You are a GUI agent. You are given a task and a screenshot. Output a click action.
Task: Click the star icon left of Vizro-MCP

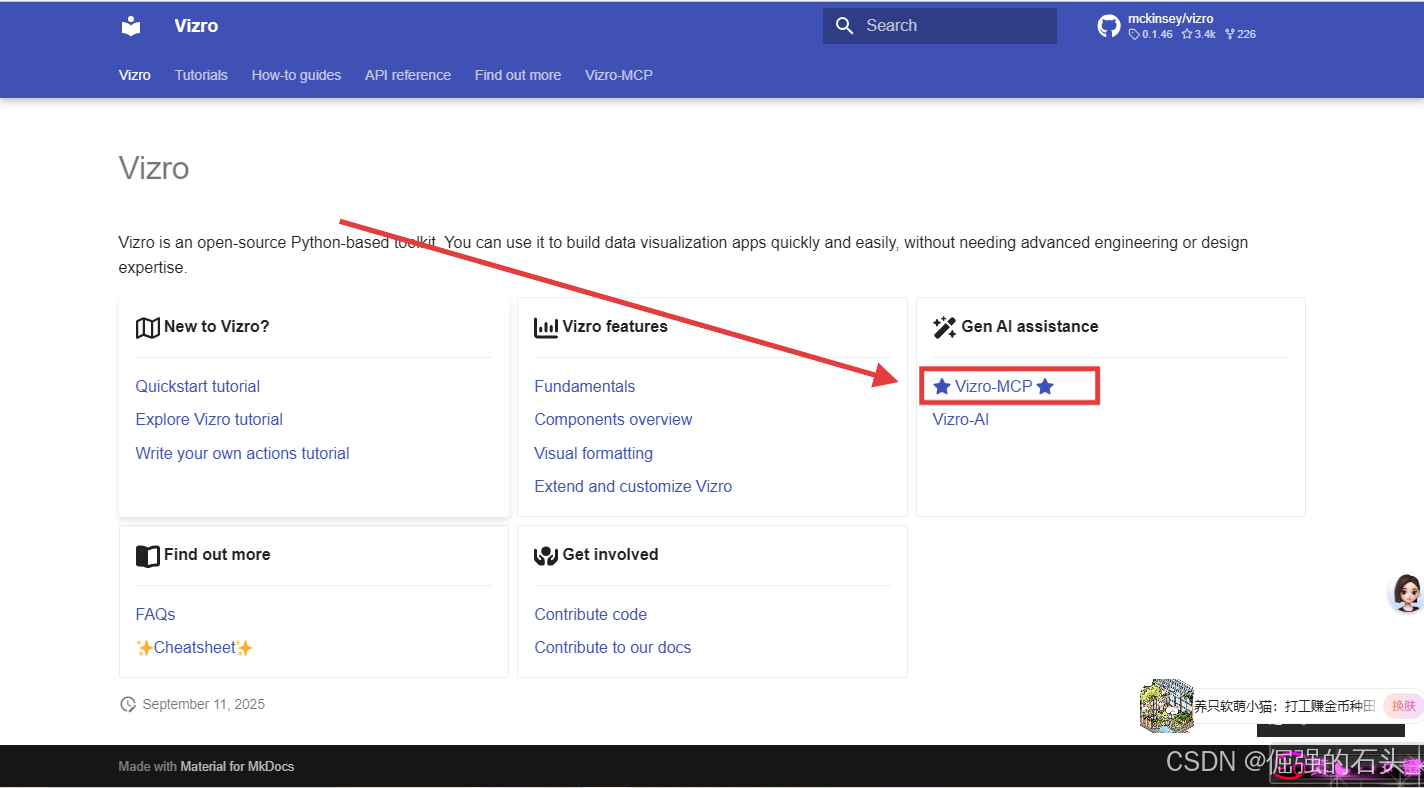click(942, 386)
